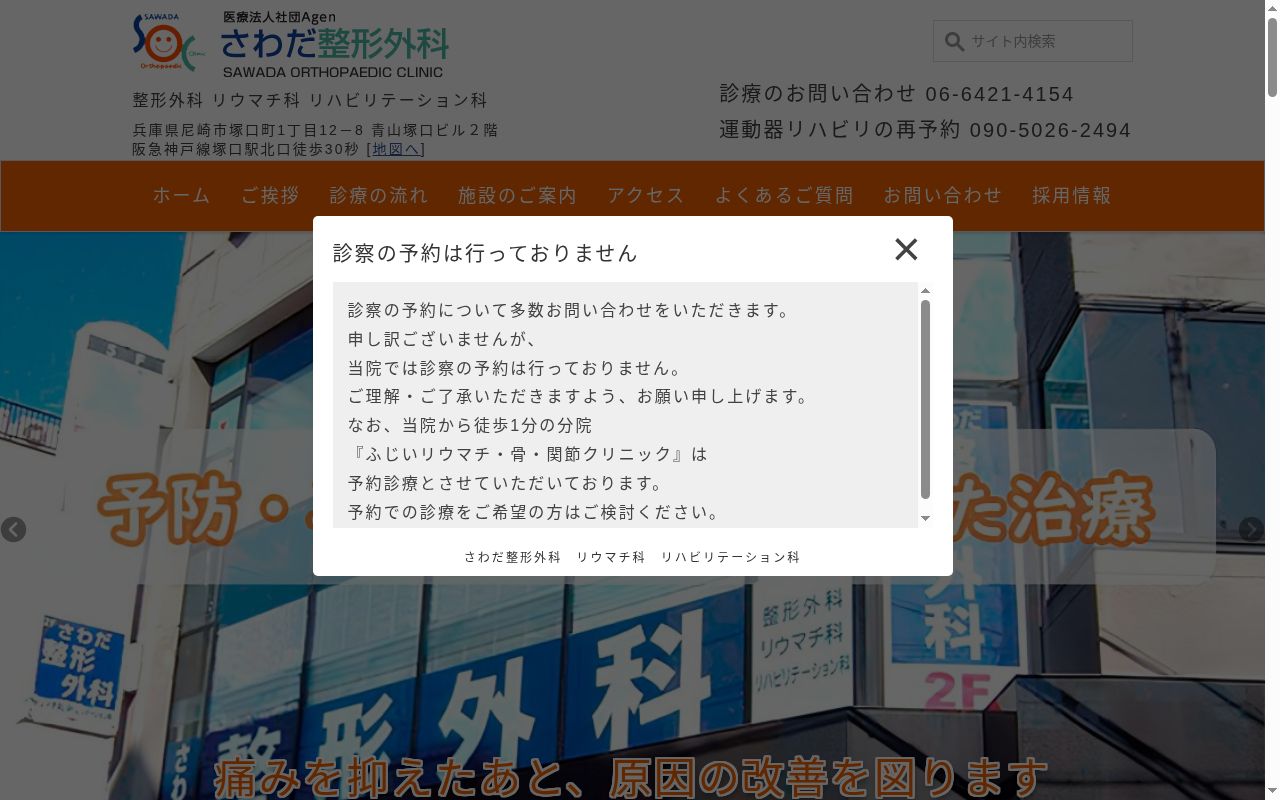The width and height of the screenshot is (1280, 800).
Task: Click rehab phone number 090-5026-2494
Action: 1050,131
